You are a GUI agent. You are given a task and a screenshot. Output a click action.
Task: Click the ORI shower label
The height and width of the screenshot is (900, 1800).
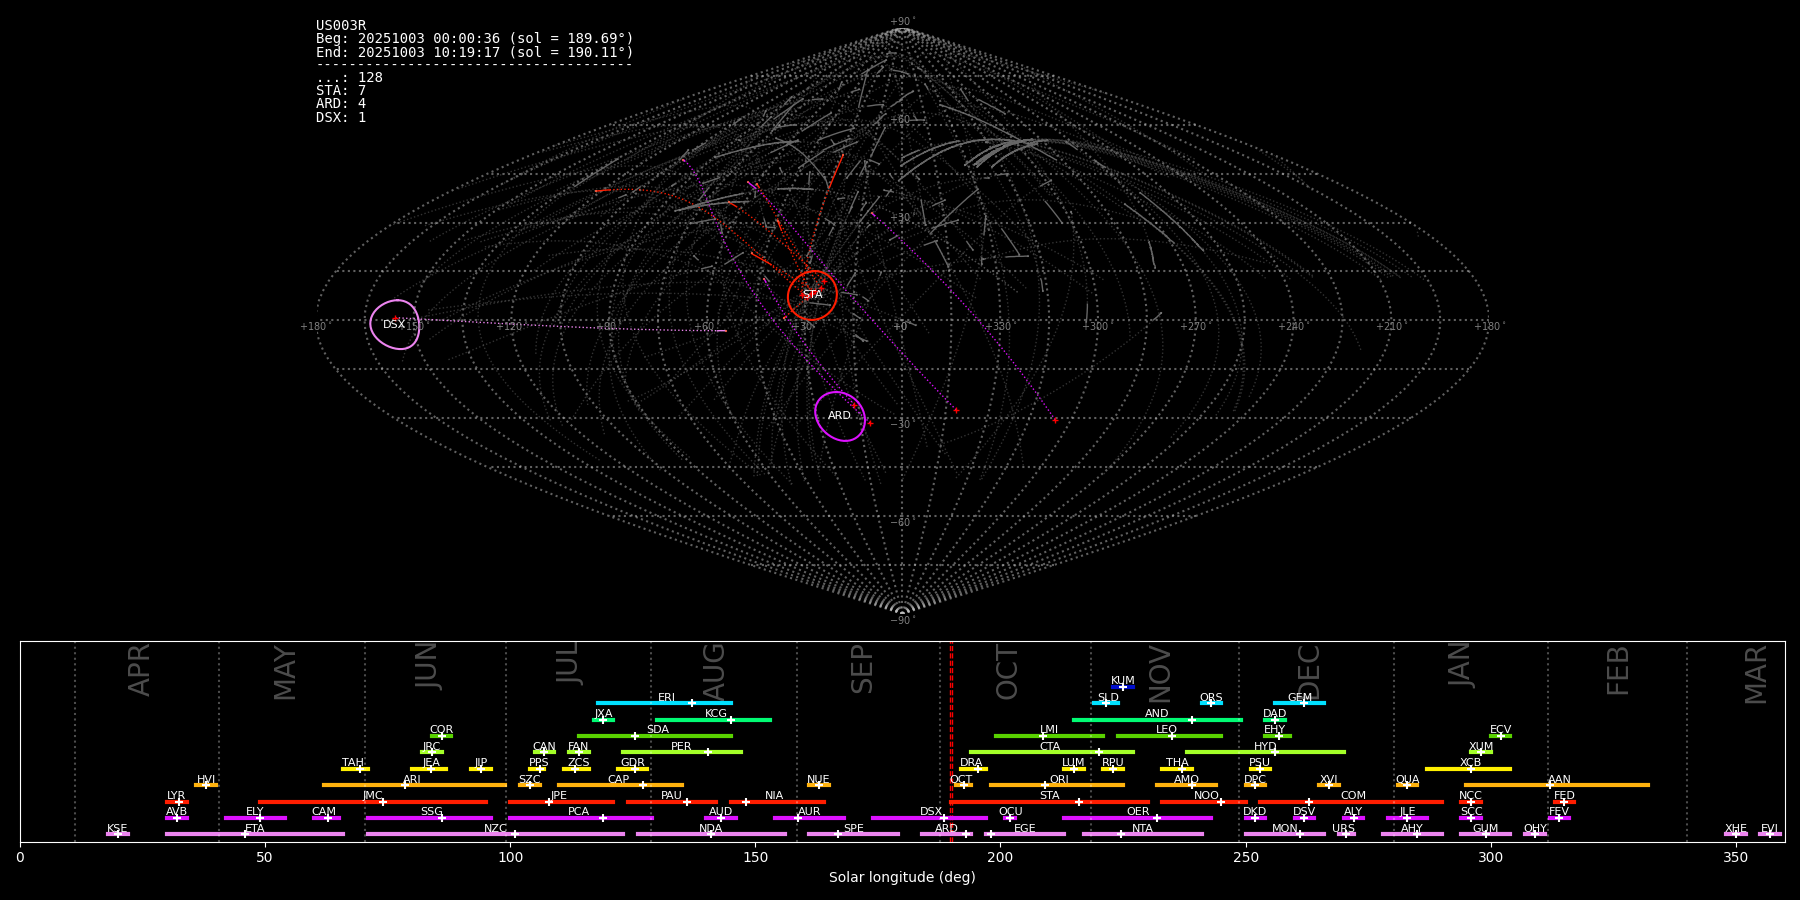(x=1059, y=780)
